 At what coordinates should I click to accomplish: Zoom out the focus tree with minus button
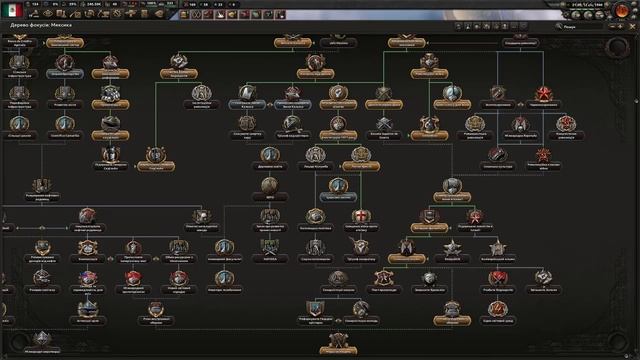[612, 27]
